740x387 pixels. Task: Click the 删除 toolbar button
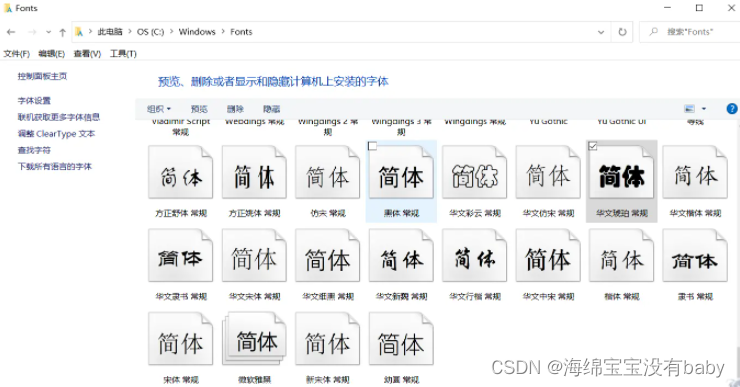click(x=235, y=109)
